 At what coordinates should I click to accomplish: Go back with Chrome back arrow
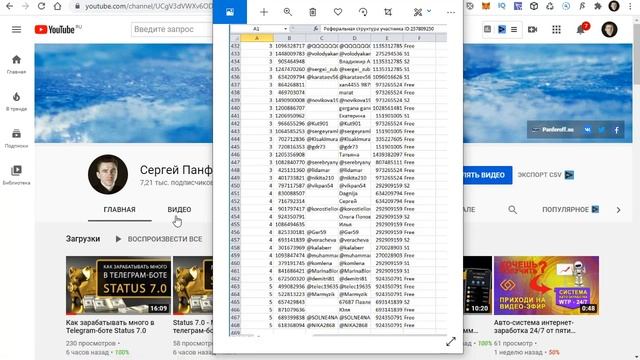coord(9,6)
